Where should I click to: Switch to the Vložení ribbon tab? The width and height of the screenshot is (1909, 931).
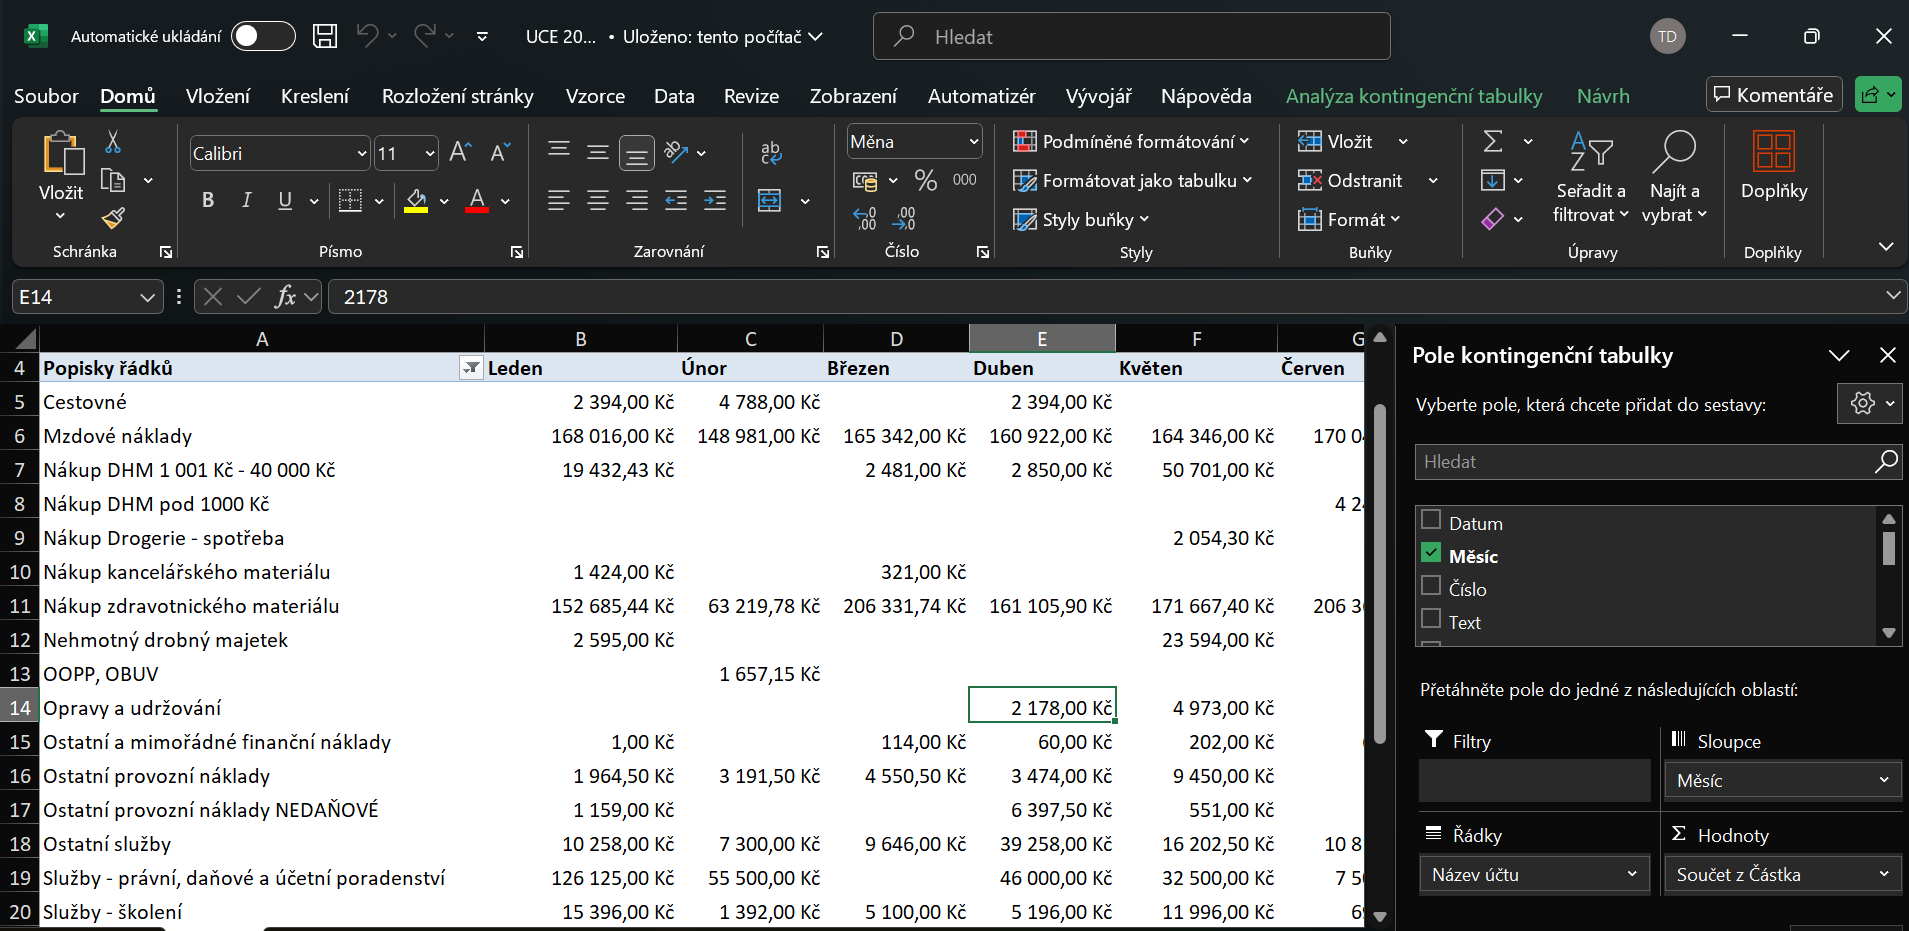point(217,96)
